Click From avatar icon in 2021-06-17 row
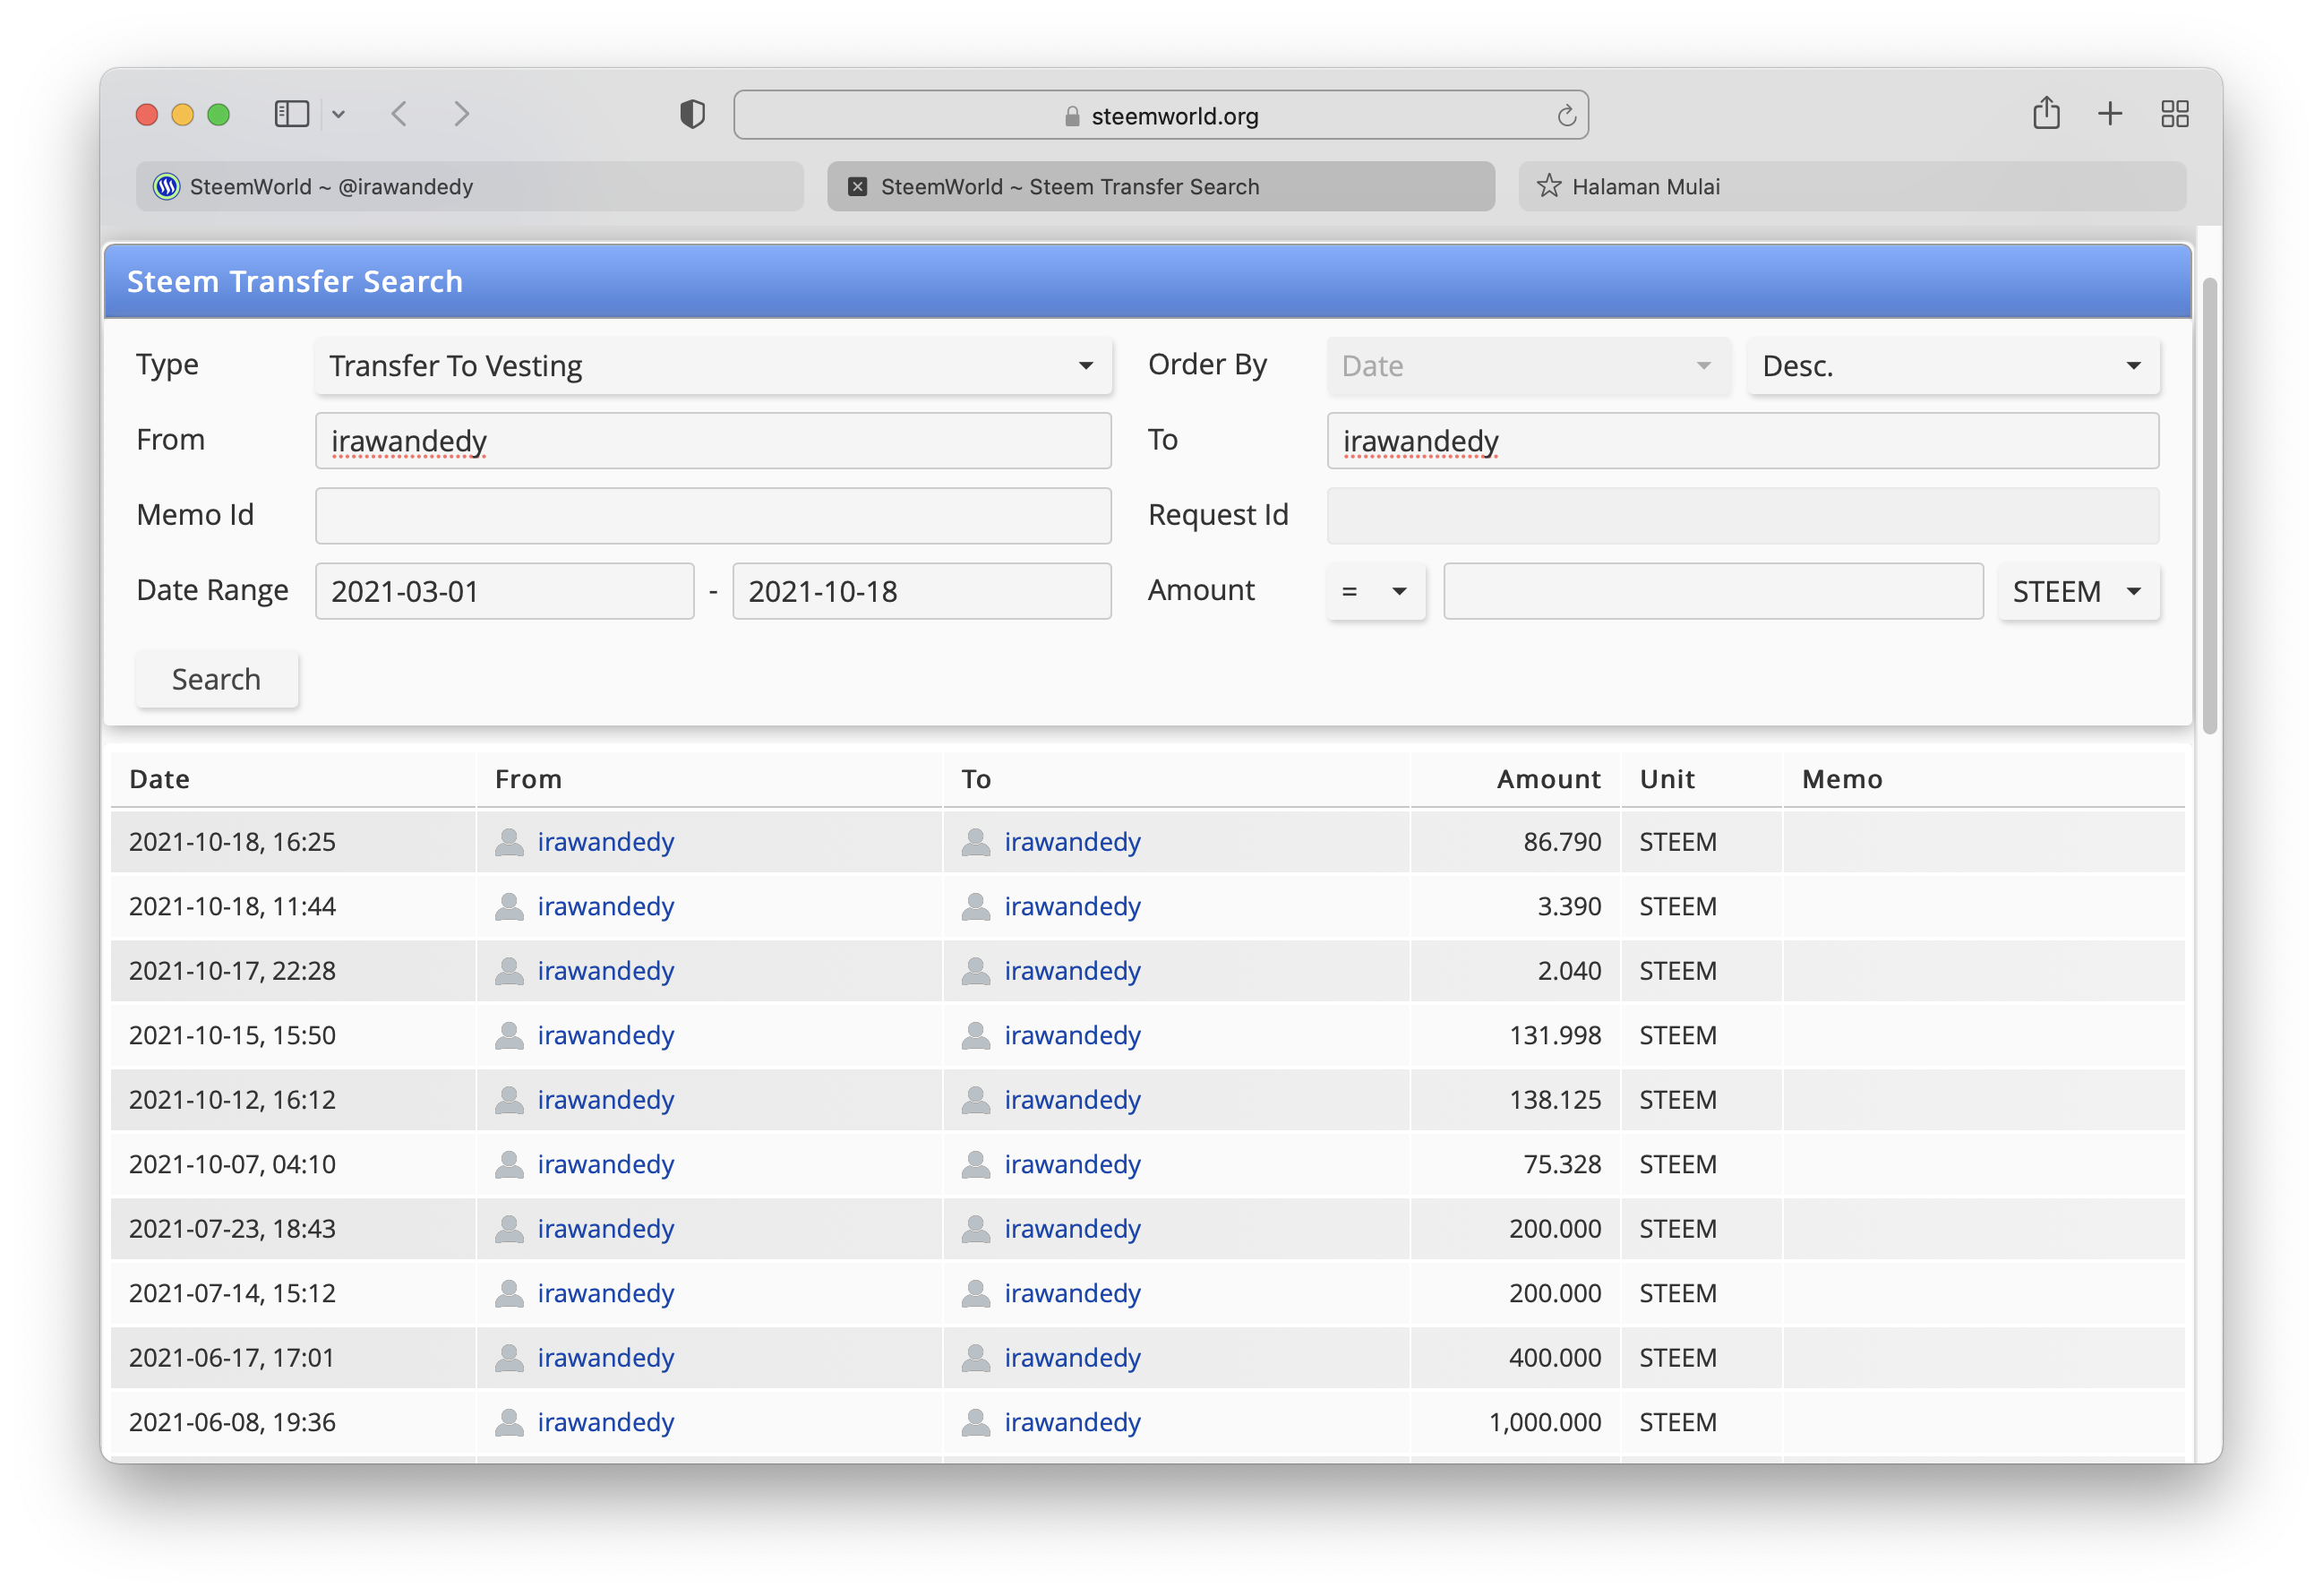Image resolution: width=2323 pixels, height=1596 pixels. tap(509, 1358)
